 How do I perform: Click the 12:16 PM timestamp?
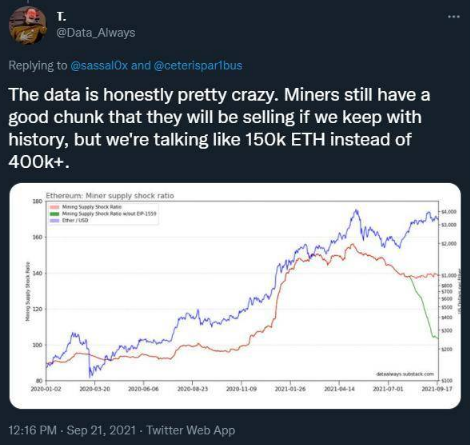click(x=32, y=430)
